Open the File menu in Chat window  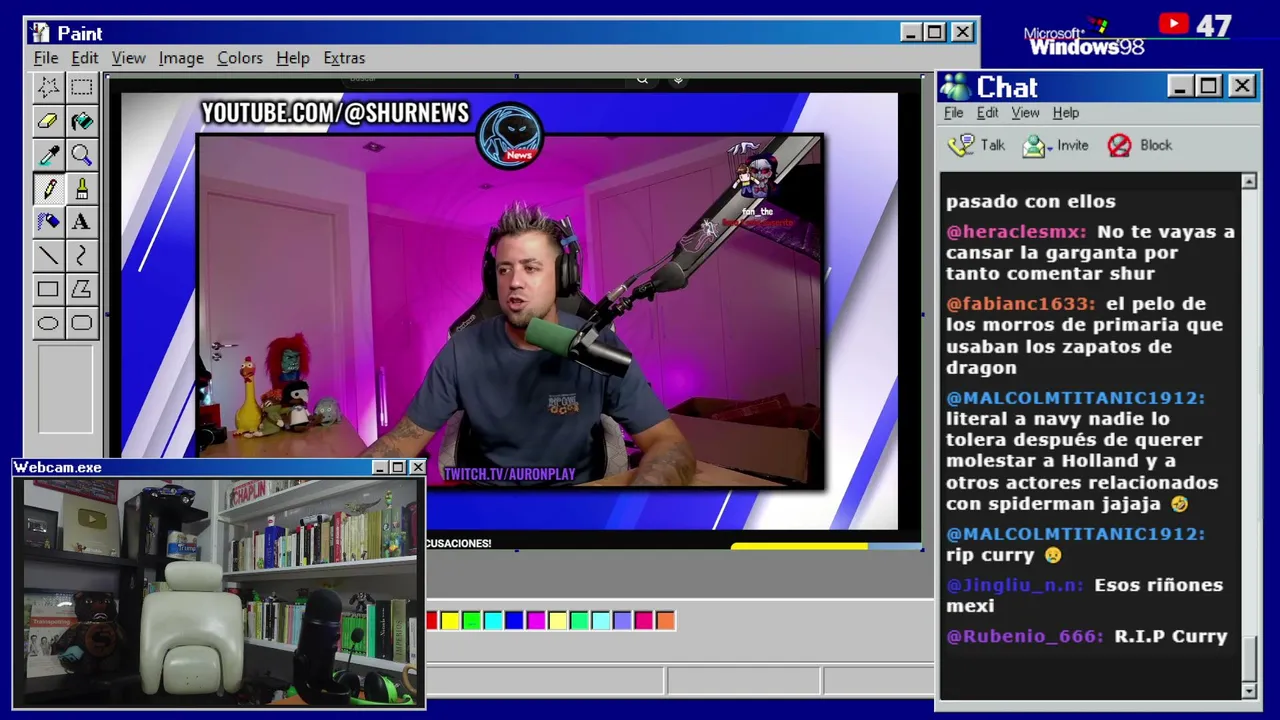coord(954,113)
